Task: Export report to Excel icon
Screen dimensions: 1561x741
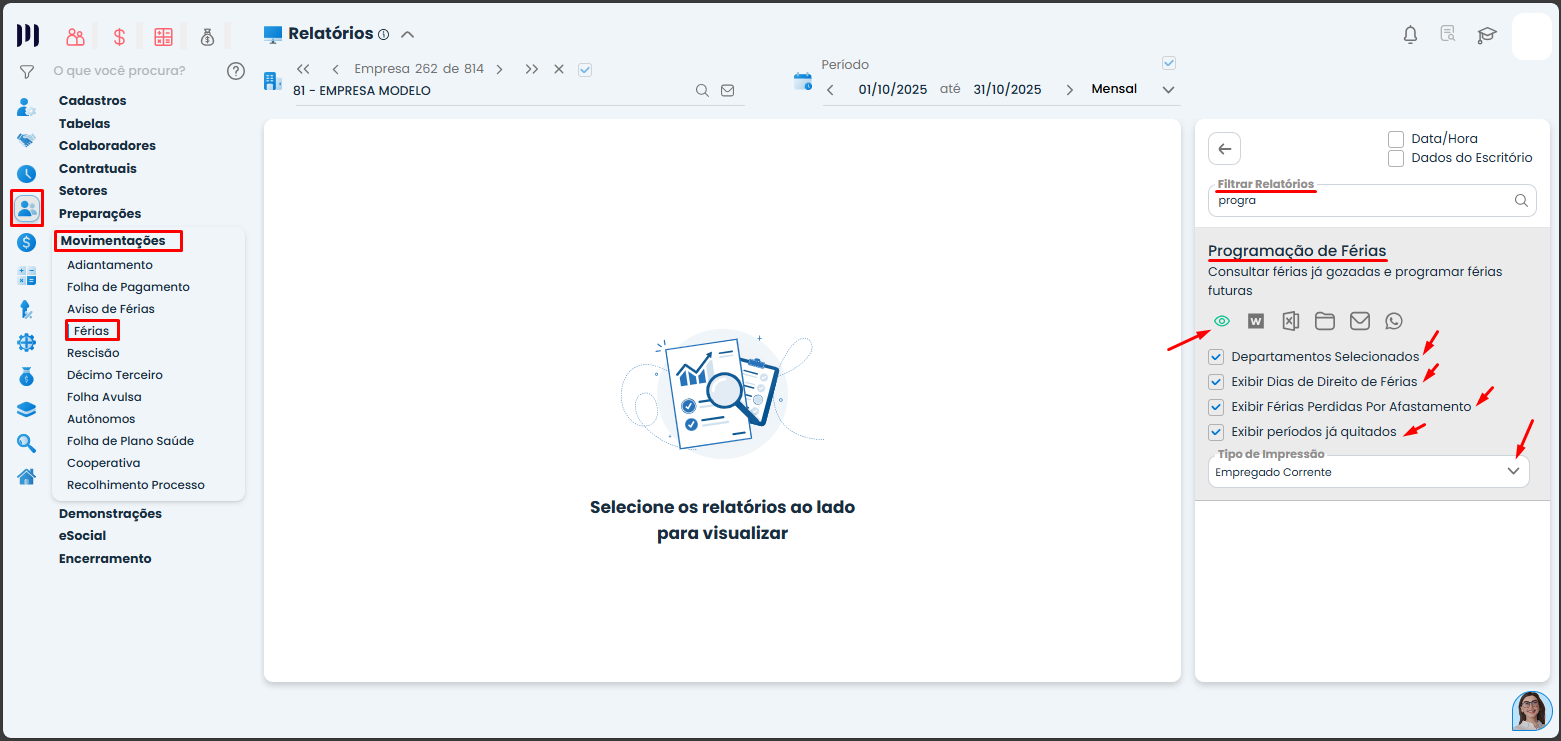Action: 1290,321
